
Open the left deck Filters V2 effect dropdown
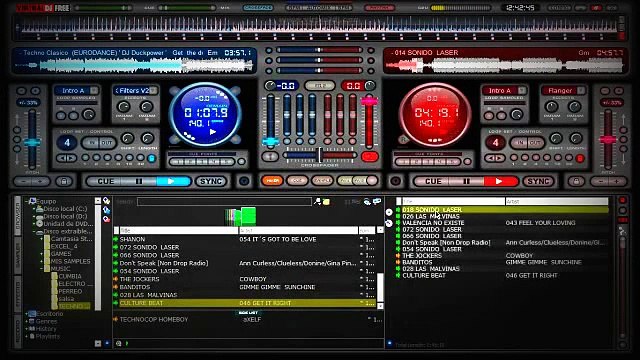pos(153,90)
